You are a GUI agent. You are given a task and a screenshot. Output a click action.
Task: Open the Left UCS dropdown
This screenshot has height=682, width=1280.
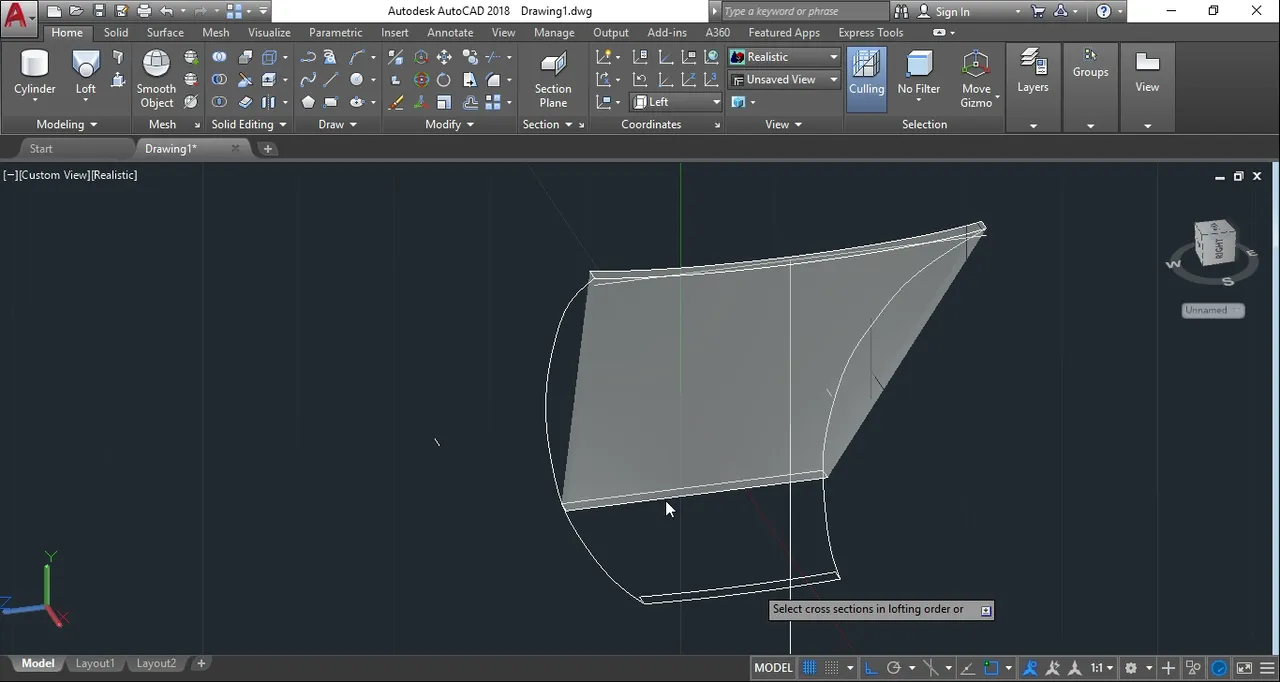(x=676, y=102)
